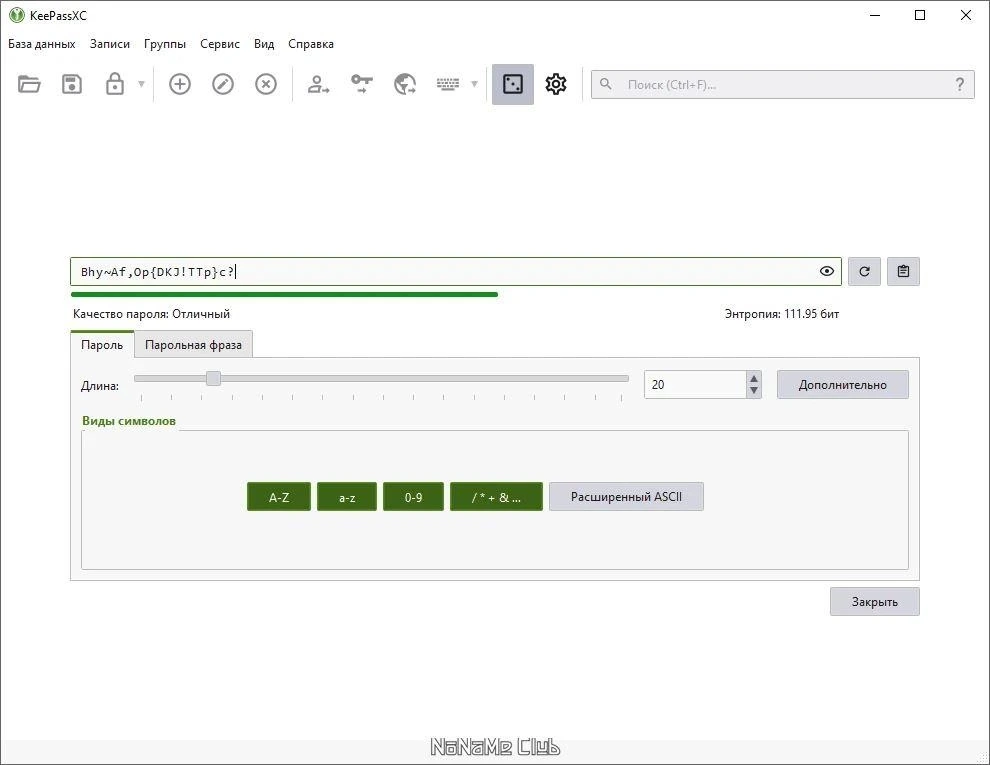This screenshot has width=990, height=765.
Task: Toggle uppercase A-Z characters
Action: pyautogui.click(x=279, y=497)
